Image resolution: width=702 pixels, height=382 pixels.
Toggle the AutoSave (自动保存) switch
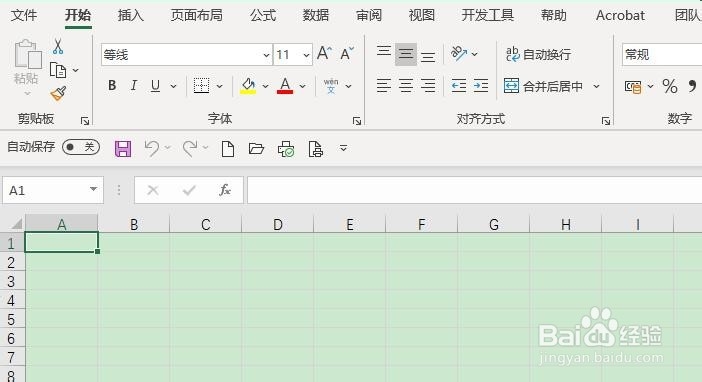[x=81, y=147]
